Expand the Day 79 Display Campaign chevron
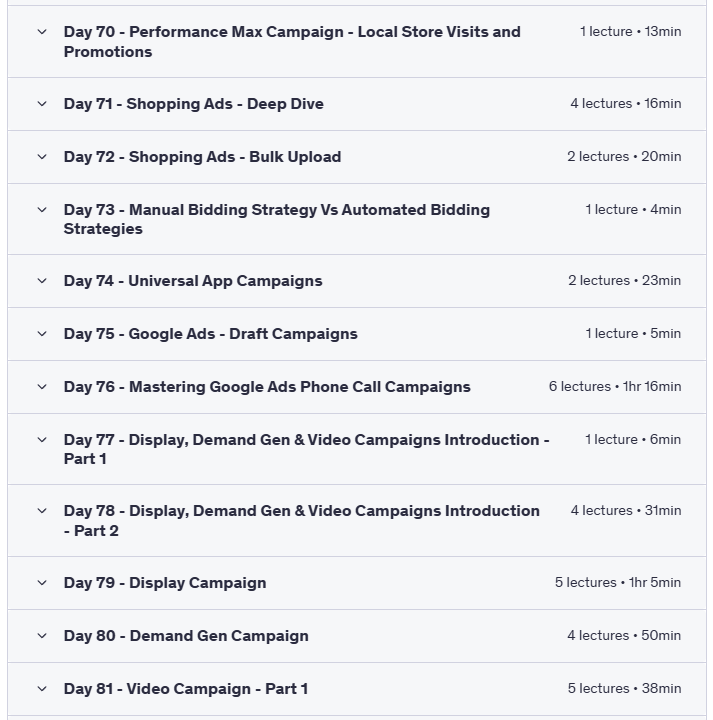This screenshot has width=713, height=720. (x=42, y=583)
